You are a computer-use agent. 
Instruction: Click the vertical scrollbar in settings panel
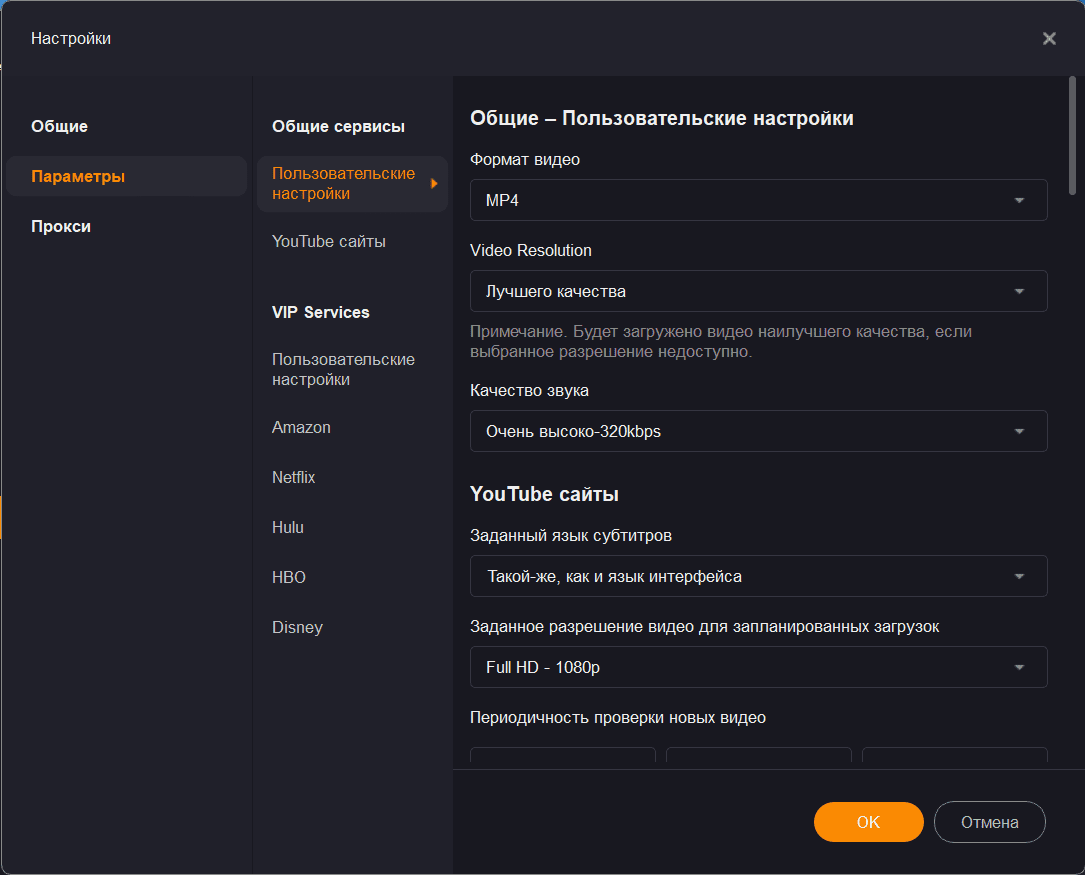tap(1073, 135)
